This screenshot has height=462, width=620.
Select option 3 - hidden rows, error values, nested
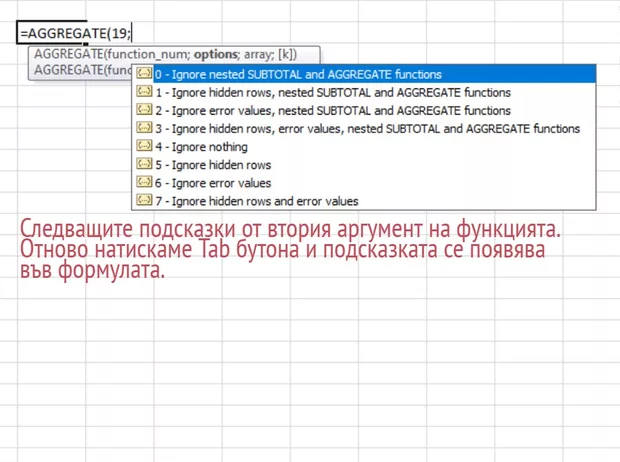364,129
